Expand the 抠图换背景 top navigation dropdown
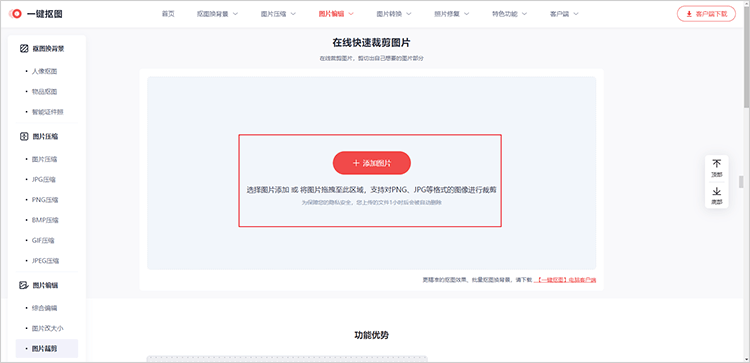This screenshot has height=363, width=750. point(217,14)
